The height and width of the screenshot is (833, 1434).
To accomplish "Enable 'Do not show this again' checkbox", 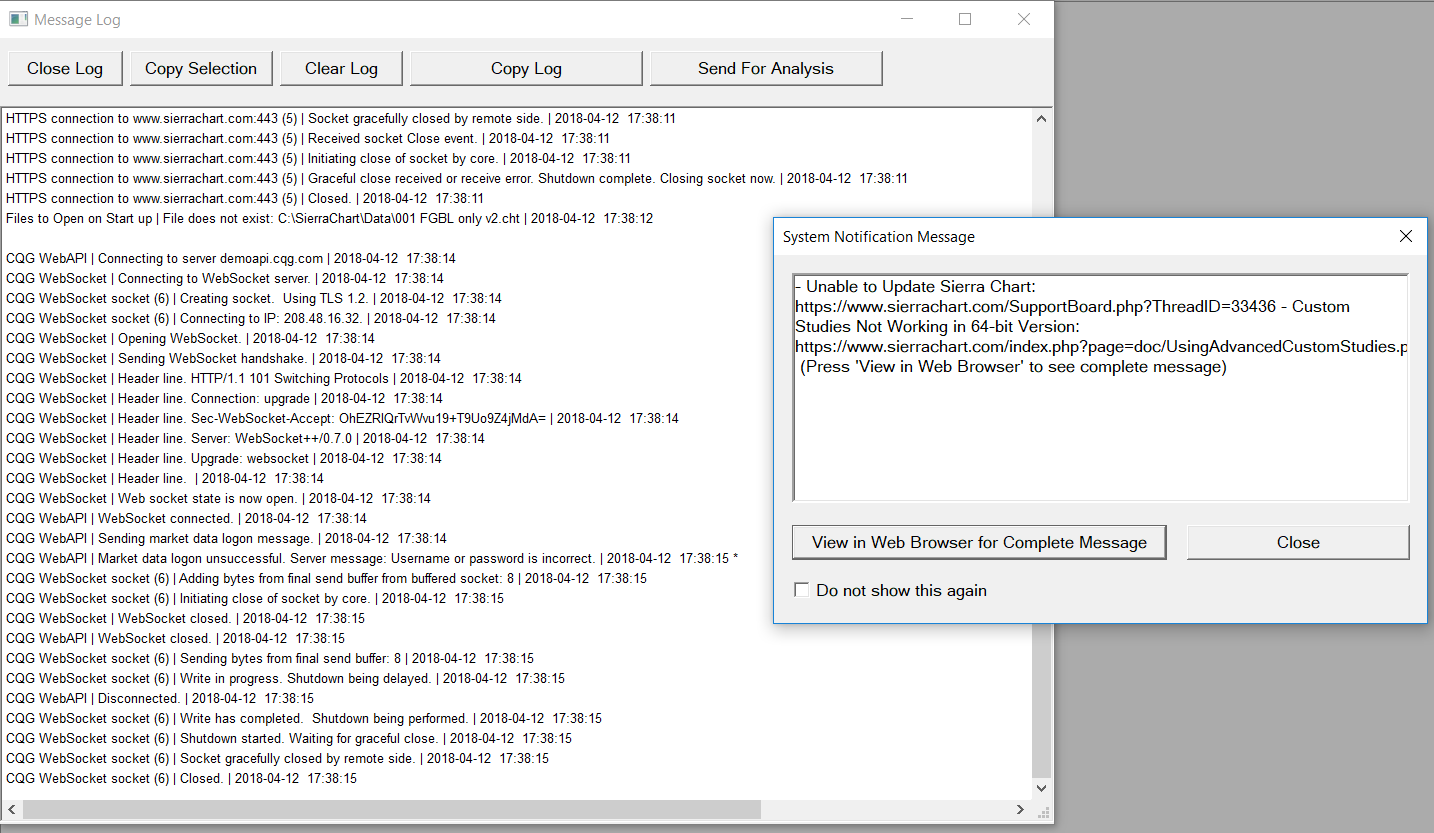I will [x=802, y=590].
